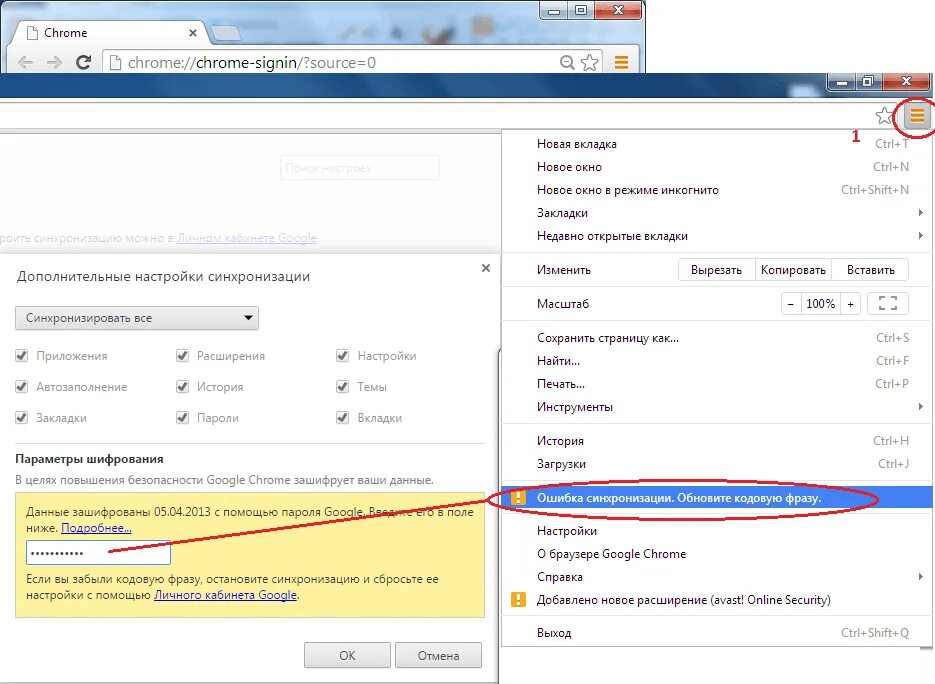Click Отмена button
Viewport: 935px width, 684px height.
[x=438, y=655]
